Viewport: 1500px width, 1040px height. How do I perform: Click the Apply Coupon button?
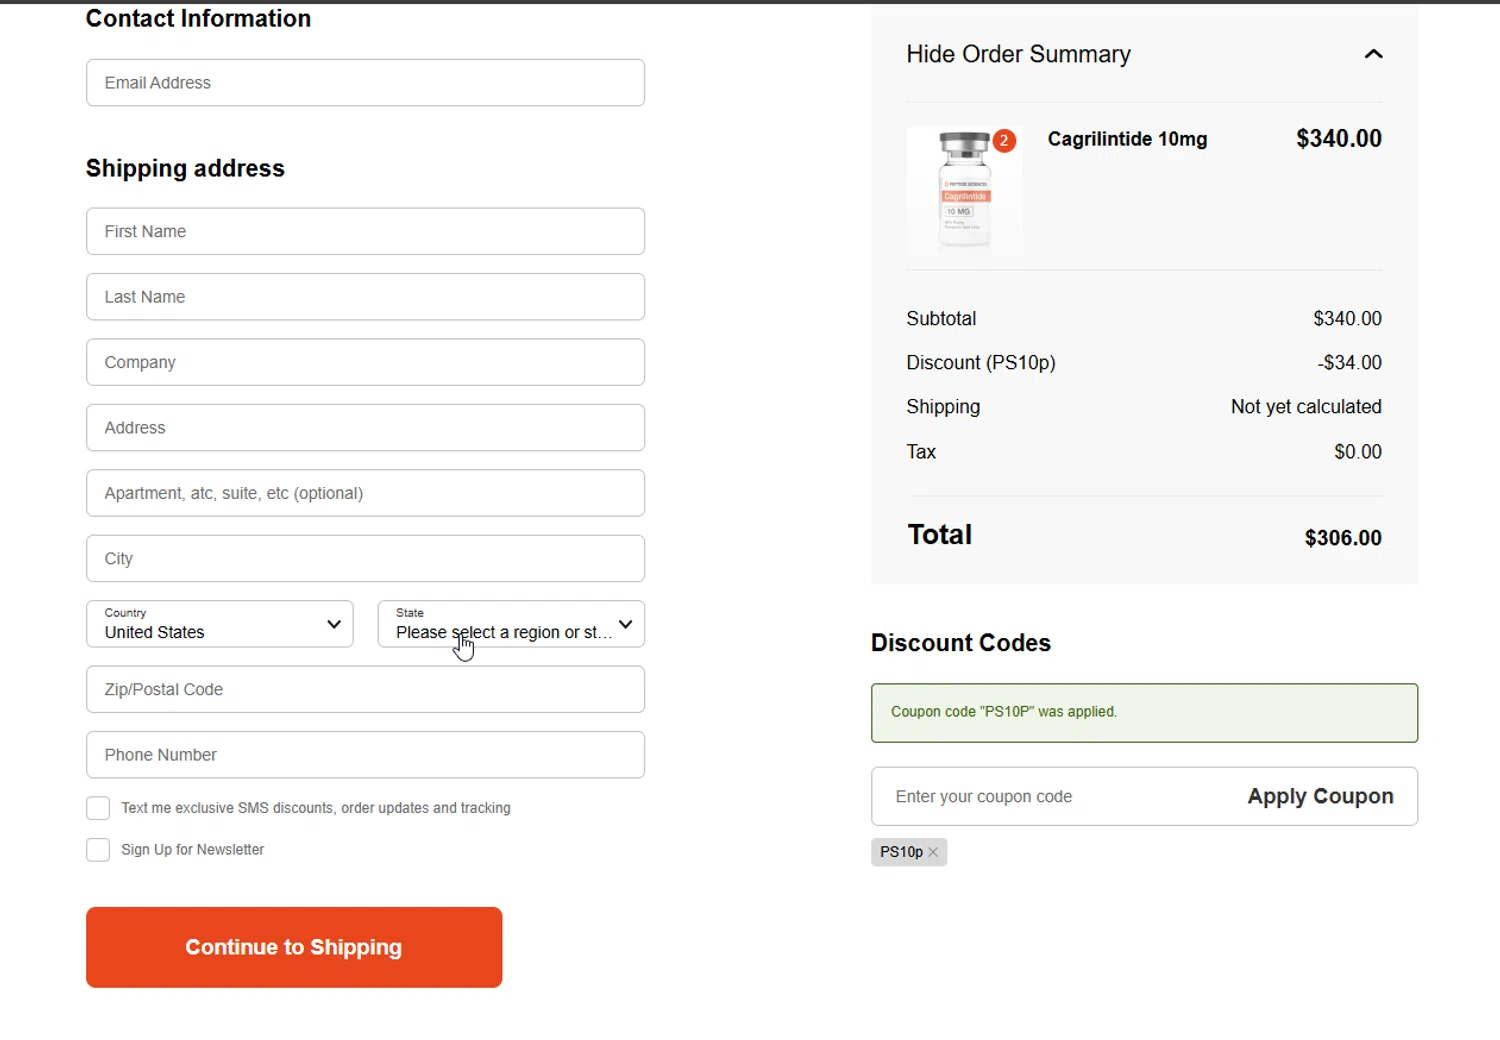(x=1320, y=796)
